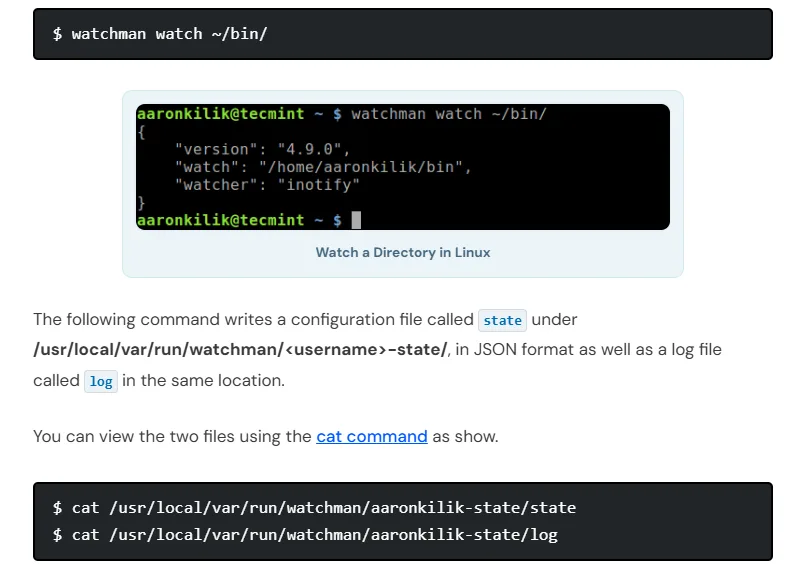Click the terminal screenshot of watchman watch
The image size is (808, 568).
(403, 167)
